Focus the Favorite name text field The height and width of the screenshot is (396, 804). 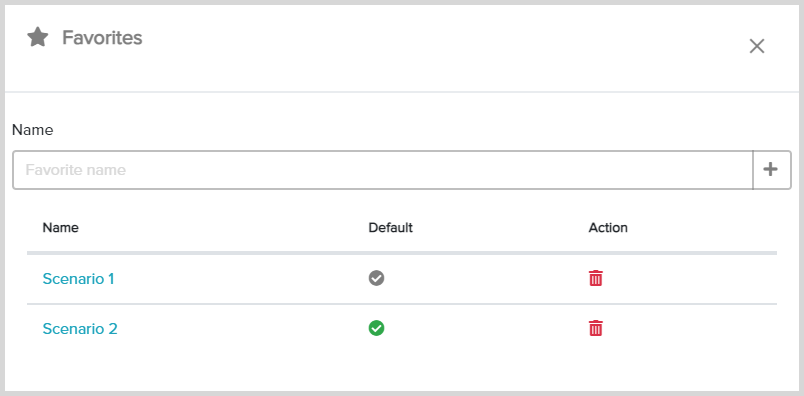click(x=383, y=170)
